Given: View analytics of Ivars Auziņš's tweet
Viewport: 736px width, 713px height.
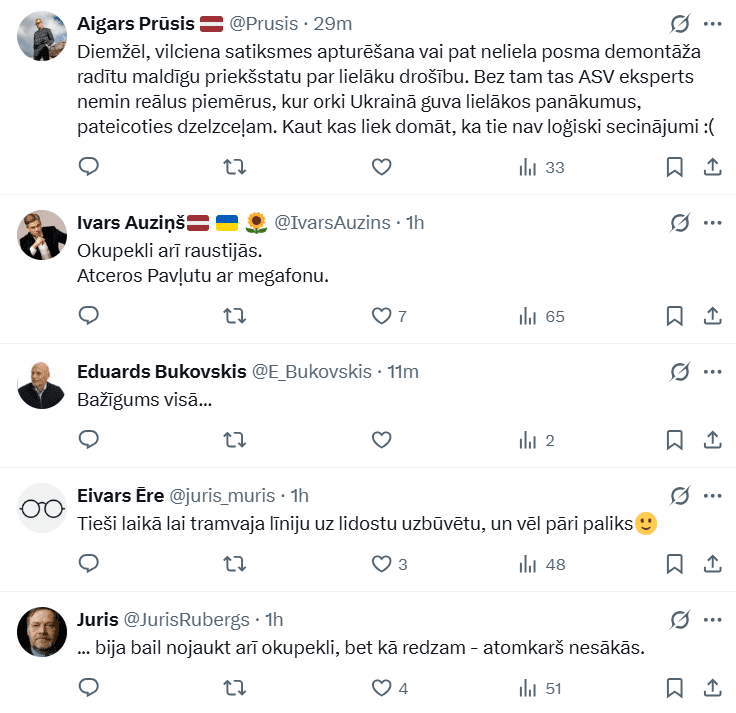Looking at the screenshot, I should click(x=541, y=316).
